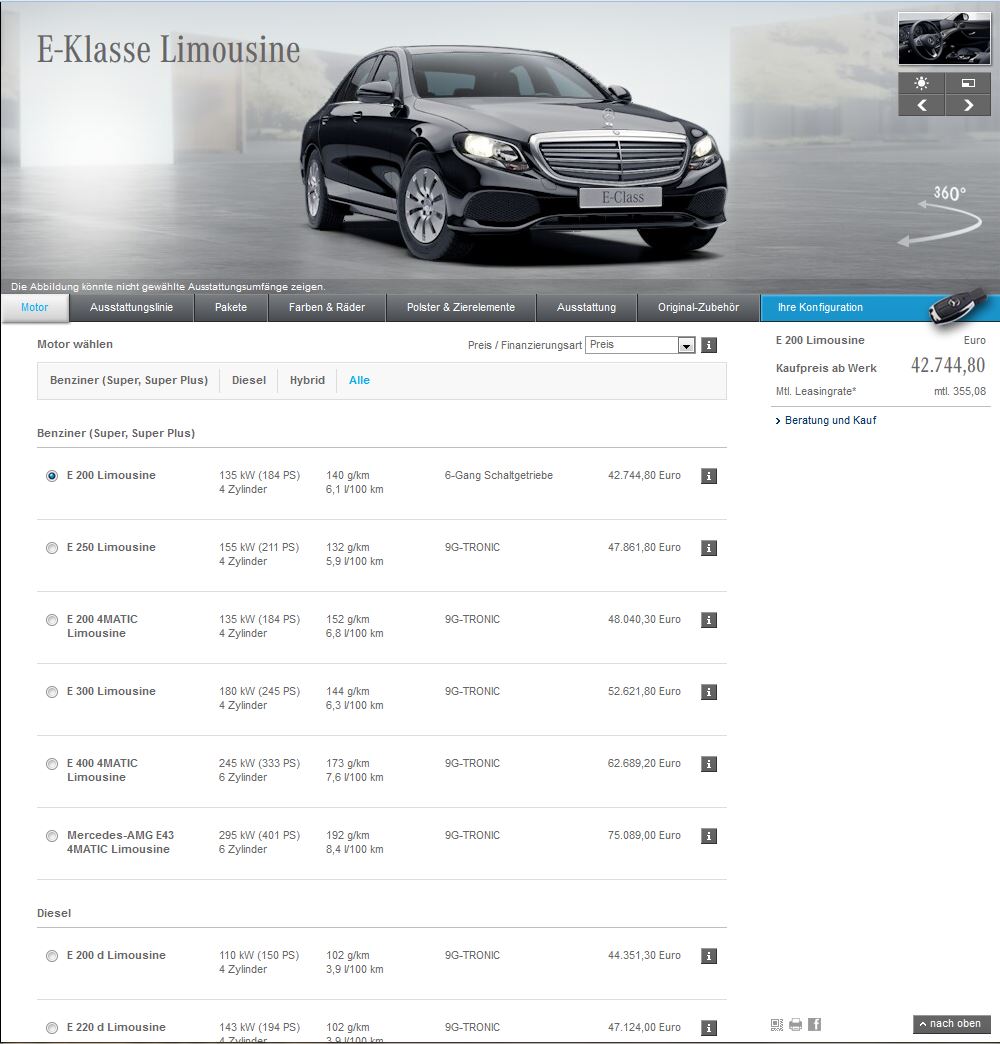Click the E 300 Limousine model name
The image size is (1000, 1044).
[x=111, y=691]
